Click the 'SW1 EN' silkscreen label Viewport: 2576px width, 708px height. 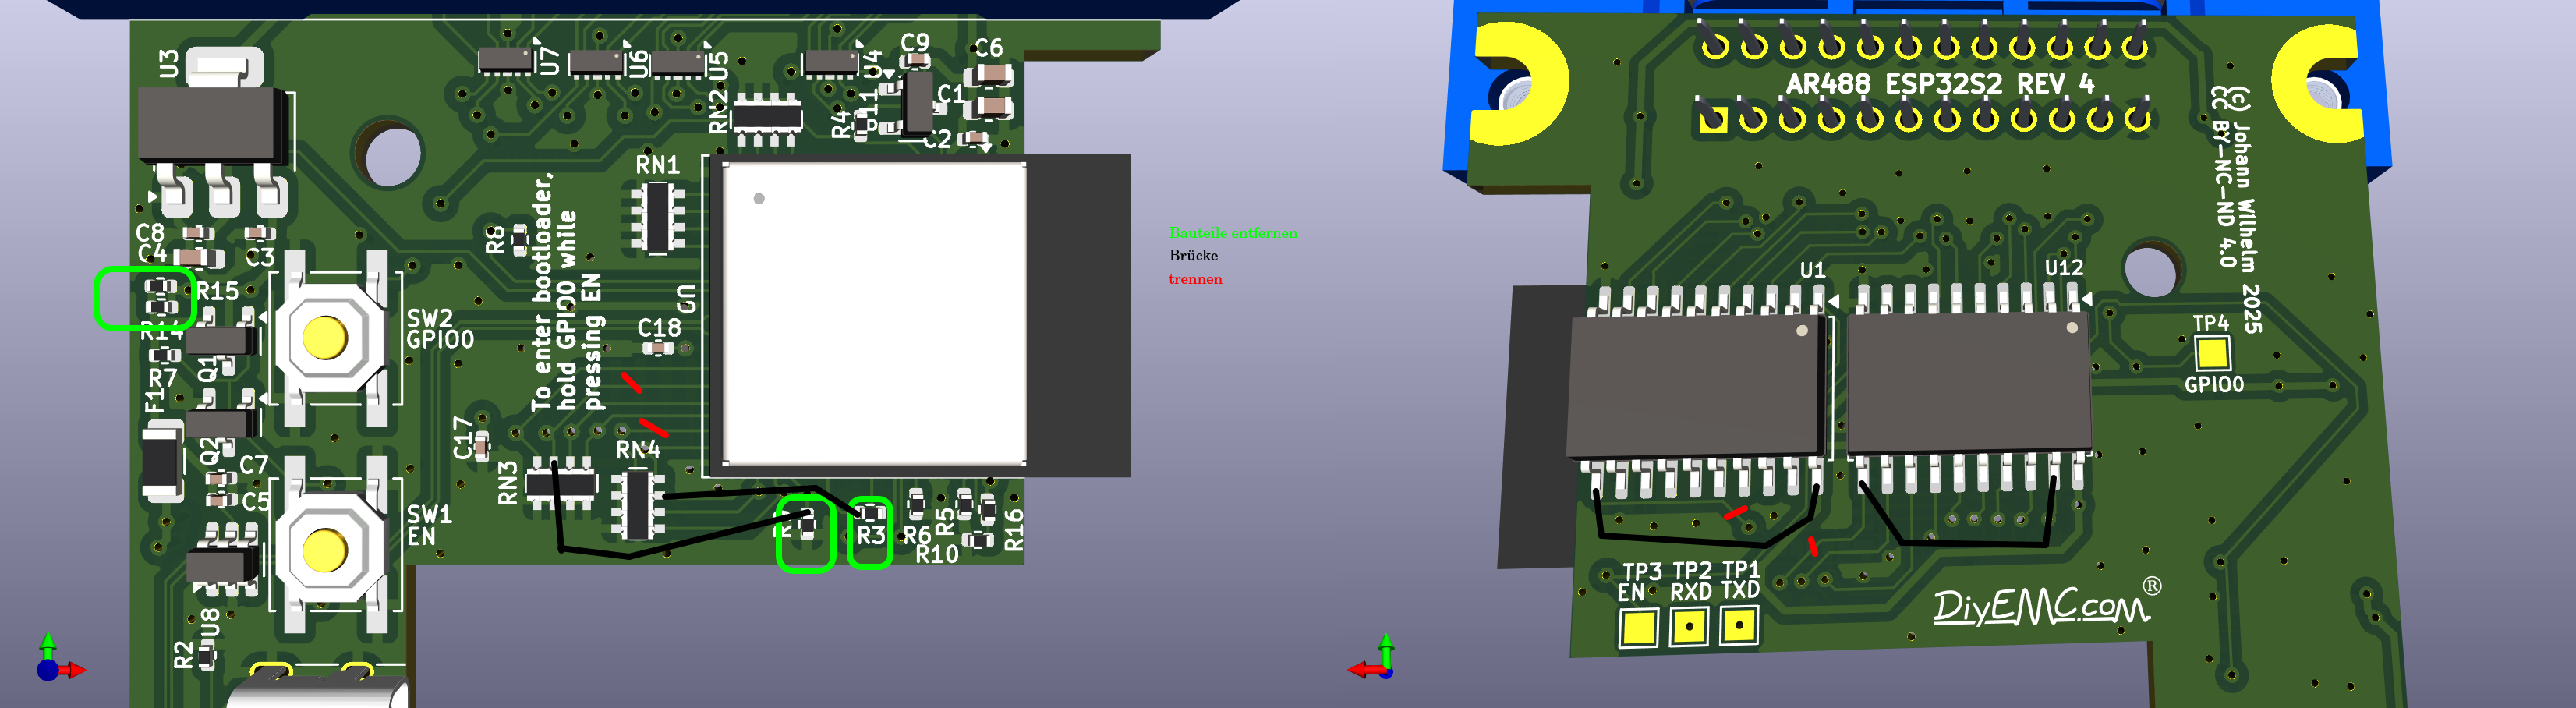point(429,526)
